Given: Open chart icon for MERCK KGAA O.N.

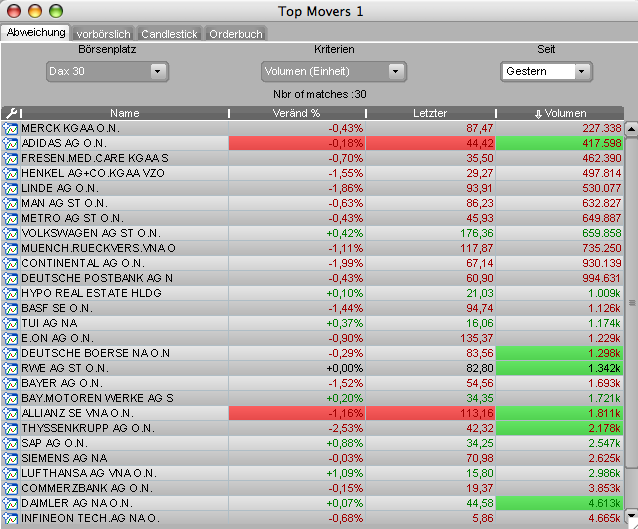Looking at the screenshot, I should (x=11, y=129).
